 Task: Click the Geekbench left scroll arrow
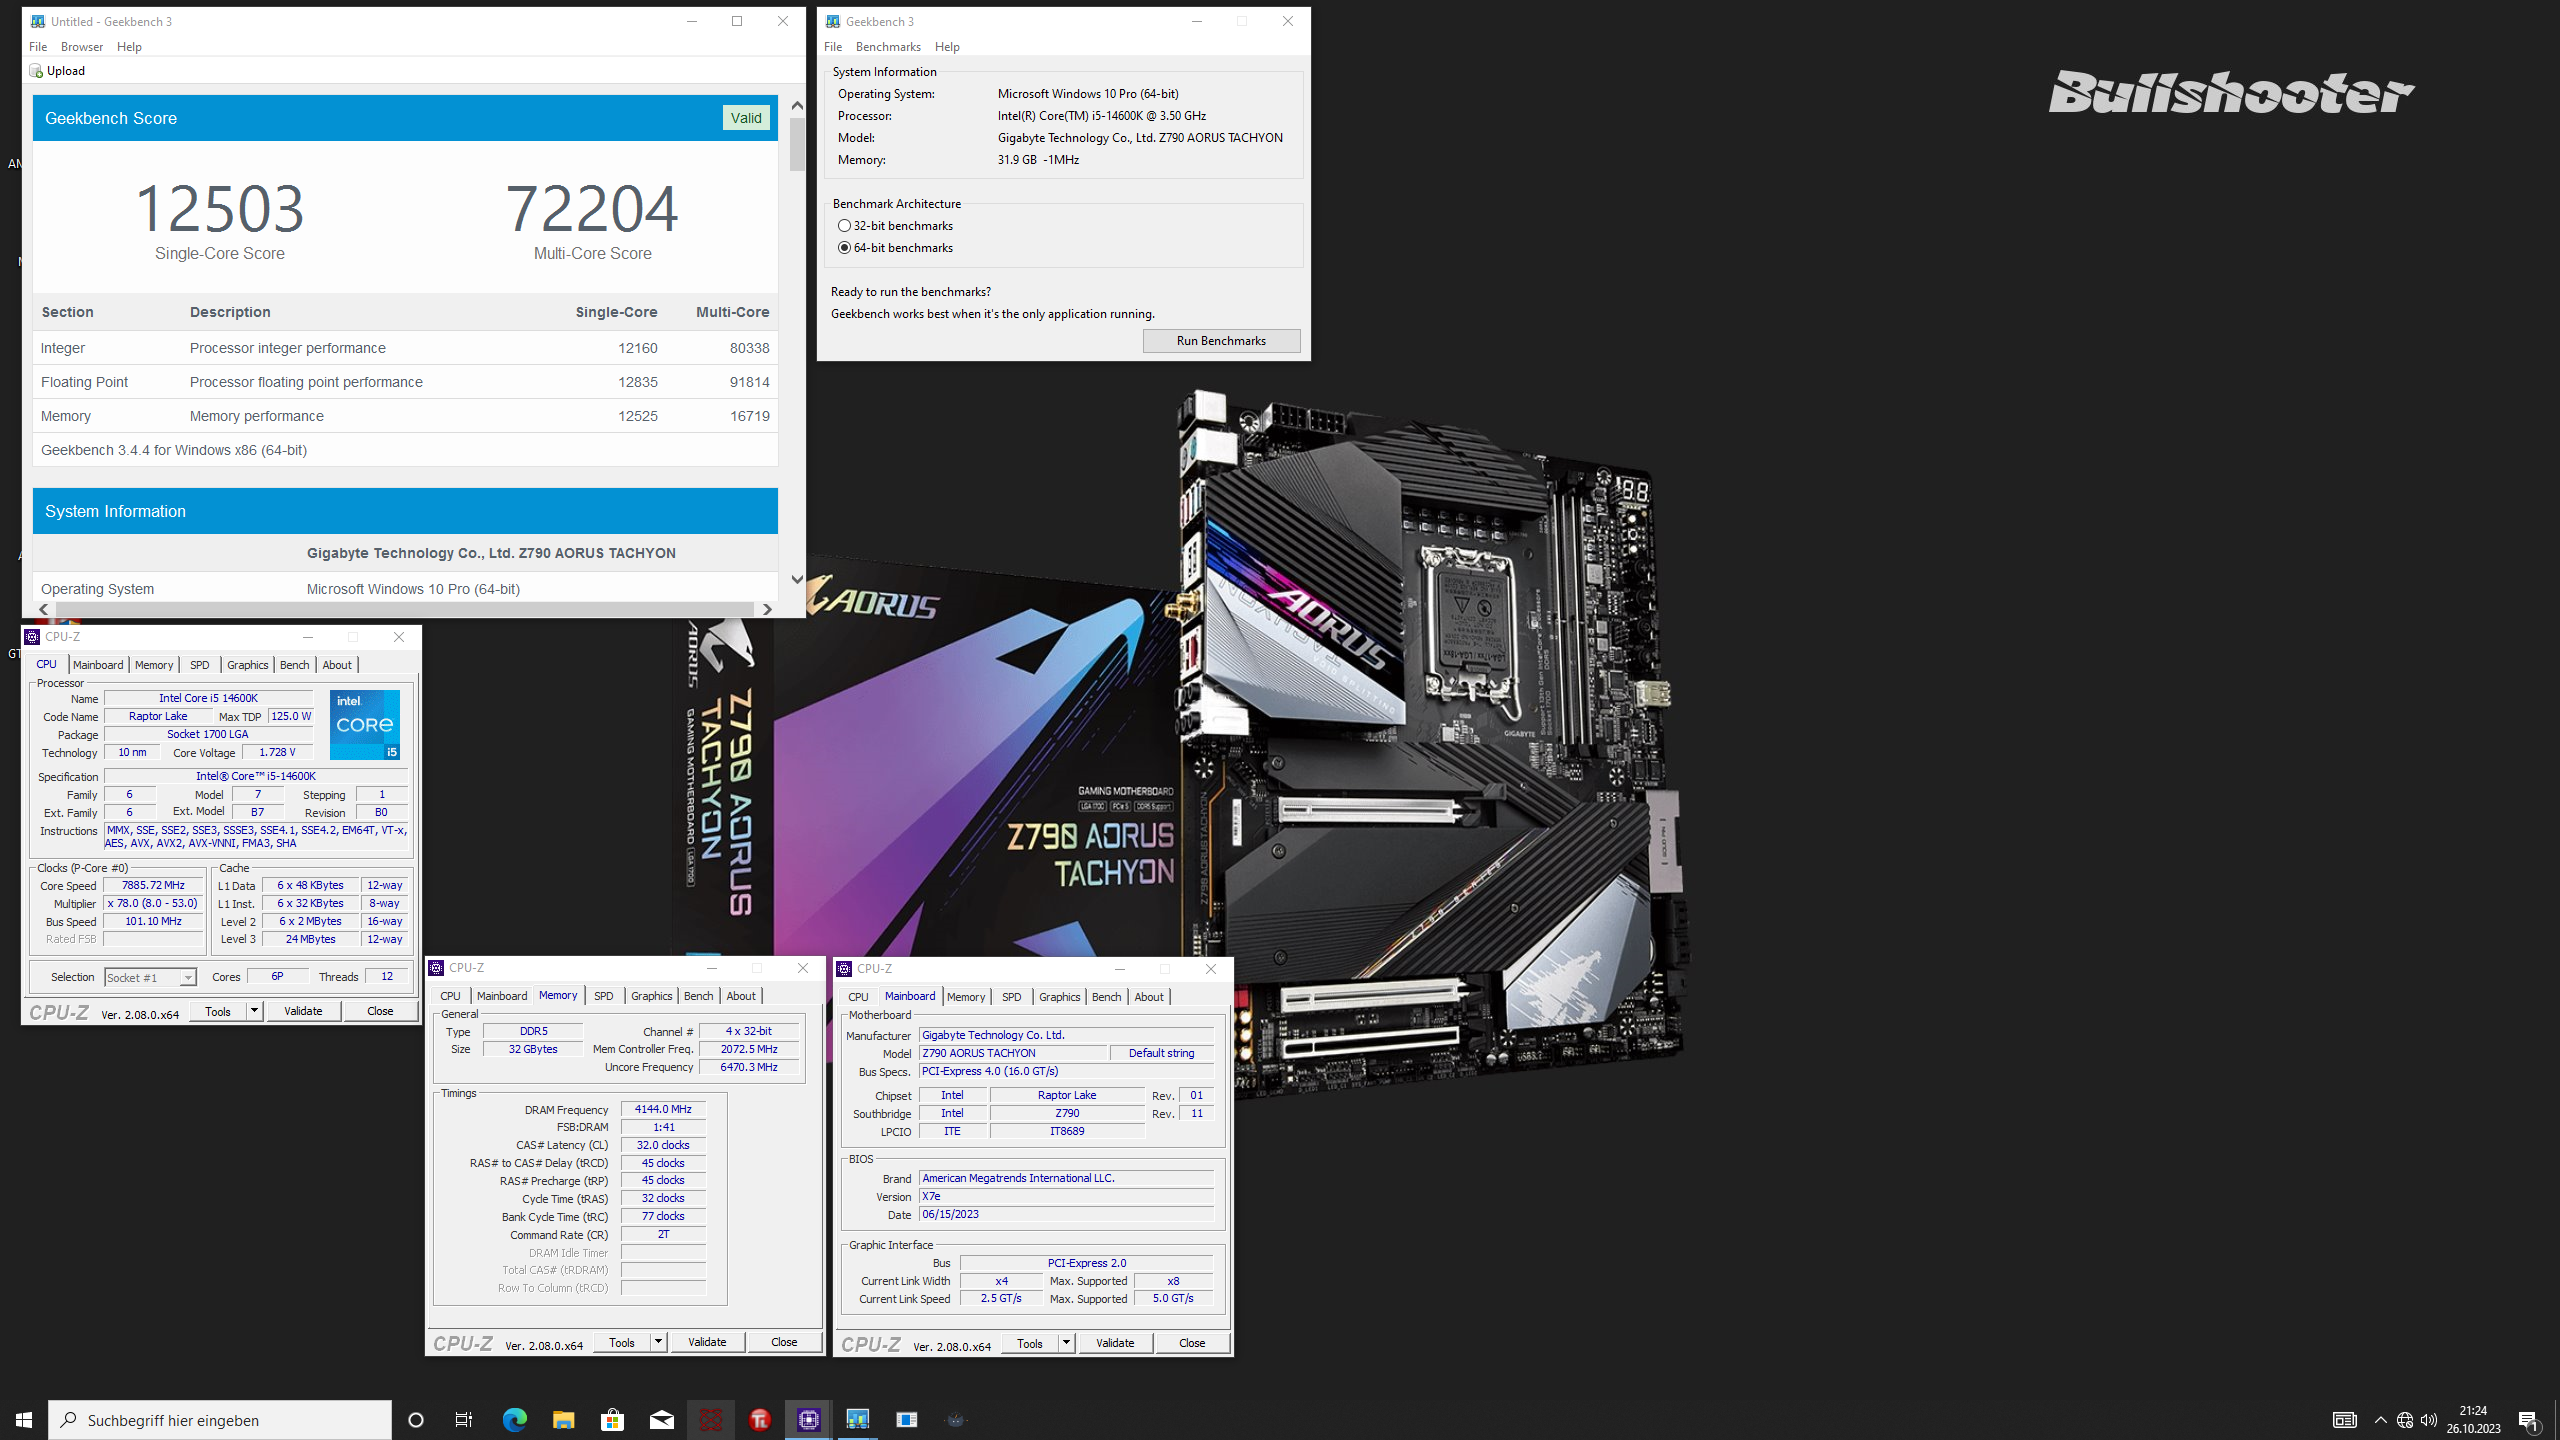tap(43, 609)
